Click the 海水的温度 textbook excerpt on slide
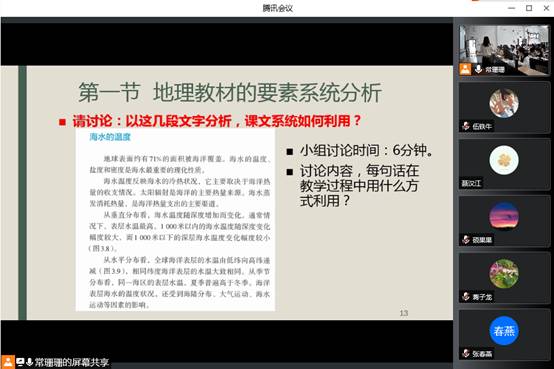 click(x=175, y=220)
